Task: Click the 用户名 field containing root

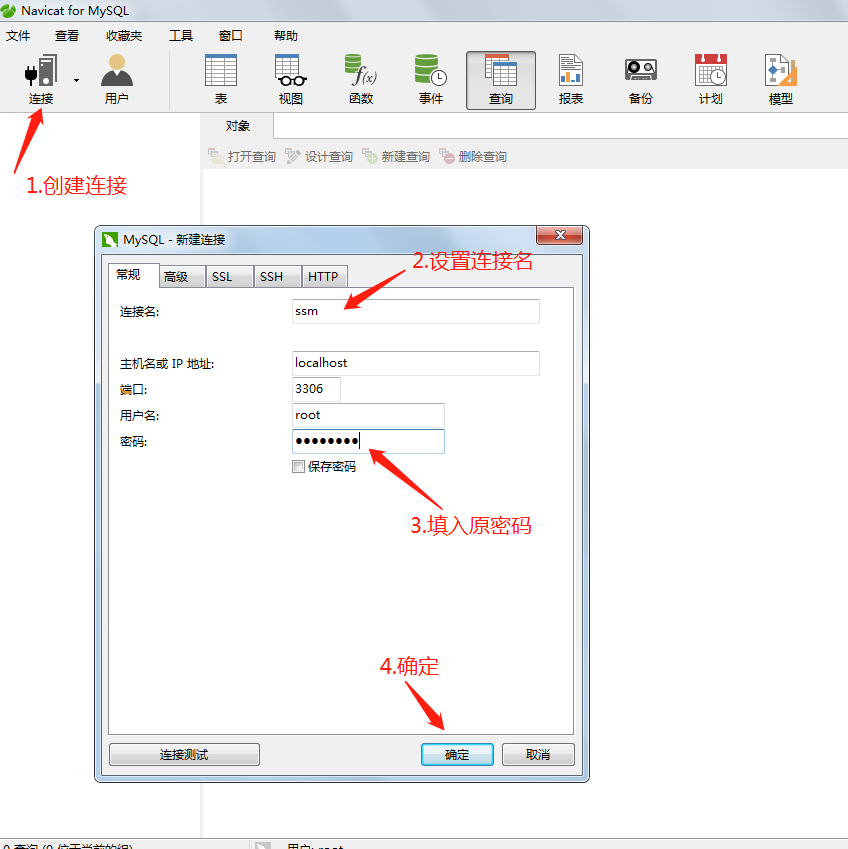Action: [x=368, y=415]
